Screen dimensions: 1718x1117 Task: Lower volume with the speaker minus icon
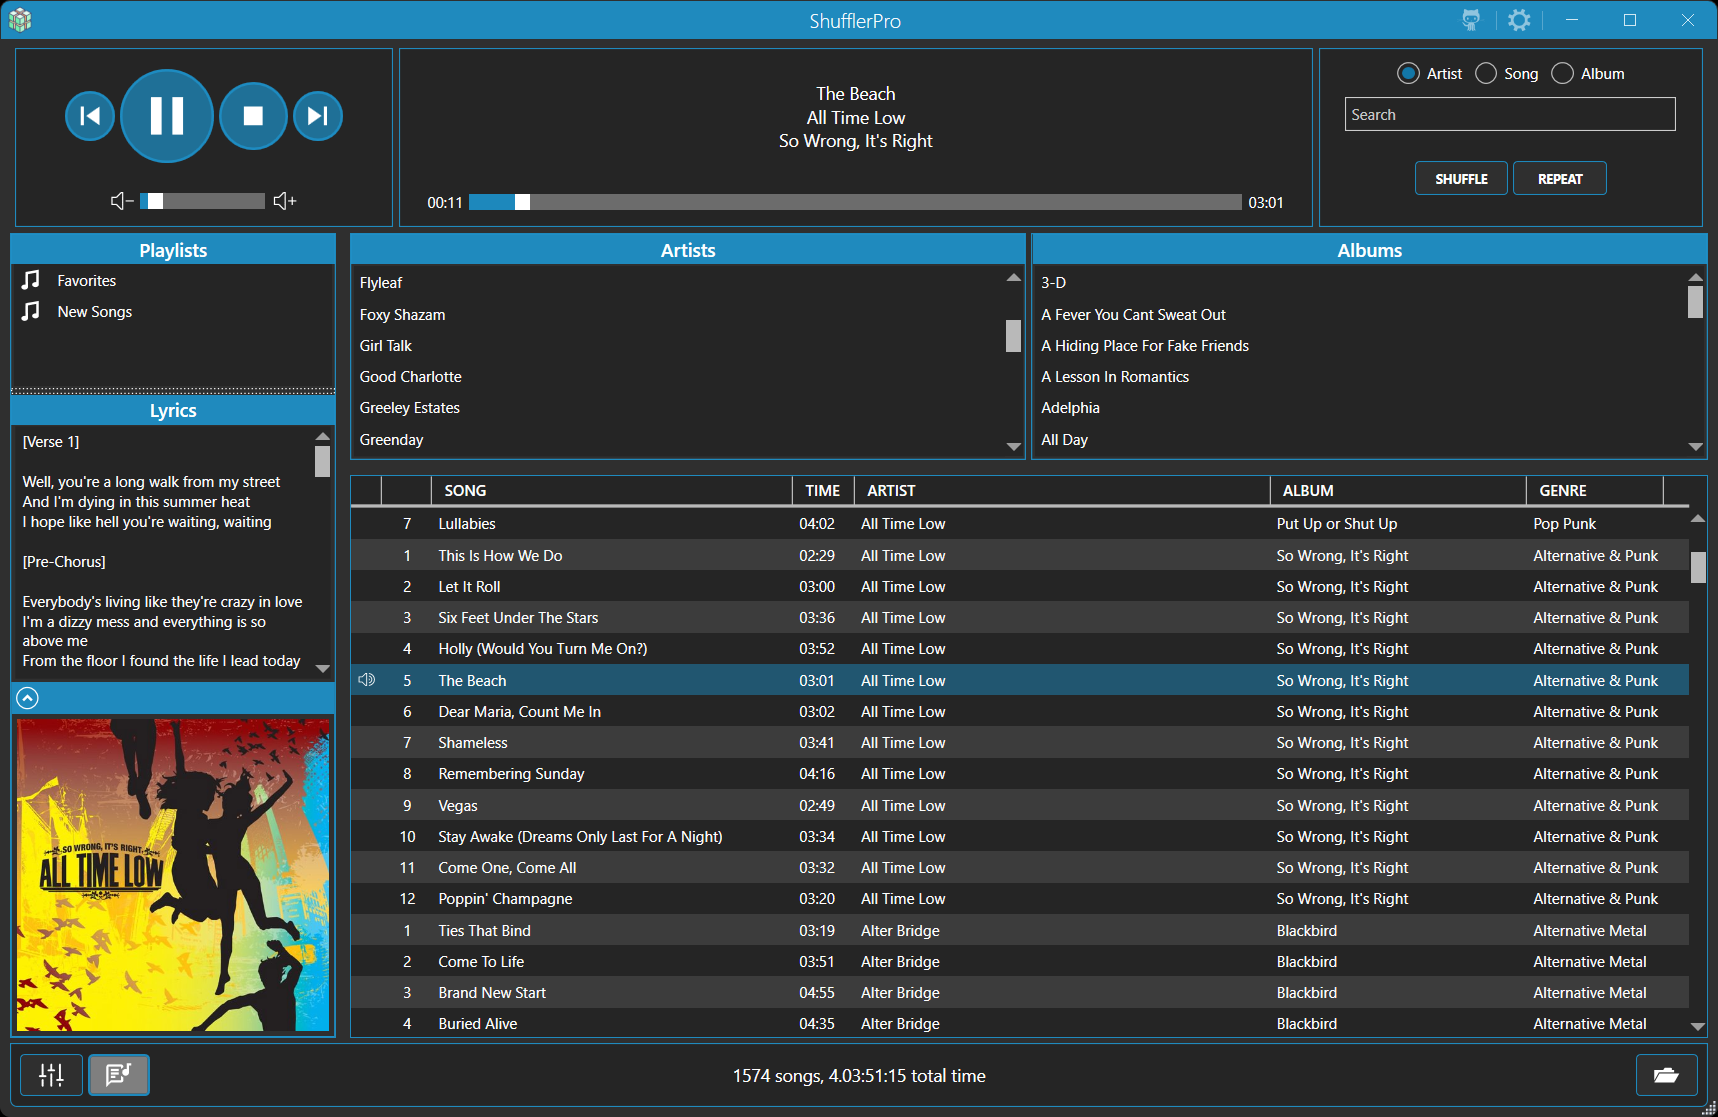click(121, 201)
